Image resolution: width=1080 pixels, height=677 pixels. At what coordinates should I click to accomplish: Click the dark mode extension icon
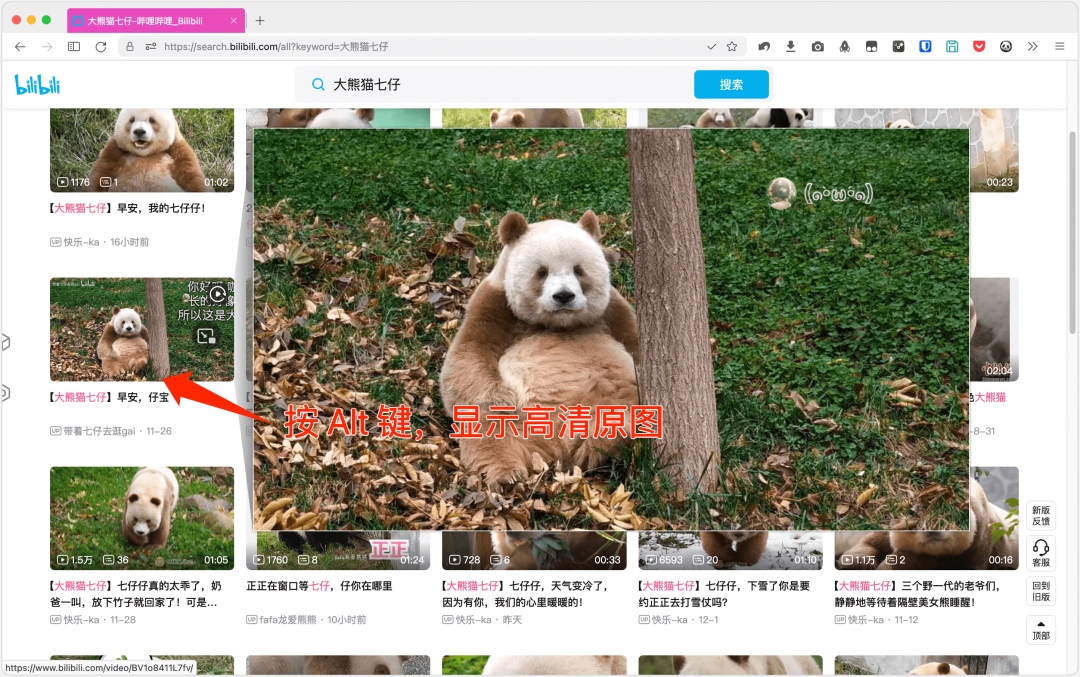point(871,46)
